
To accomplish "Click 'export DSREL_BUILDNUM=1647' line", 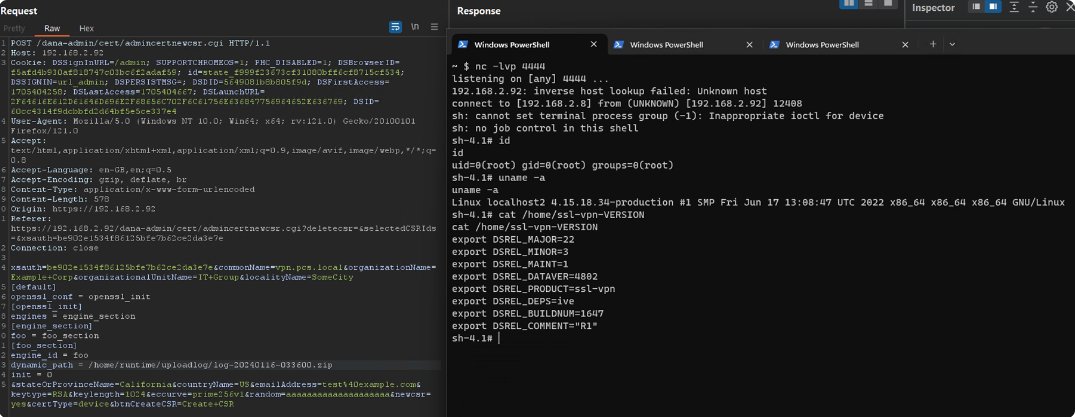I will [x=528, y=313].
